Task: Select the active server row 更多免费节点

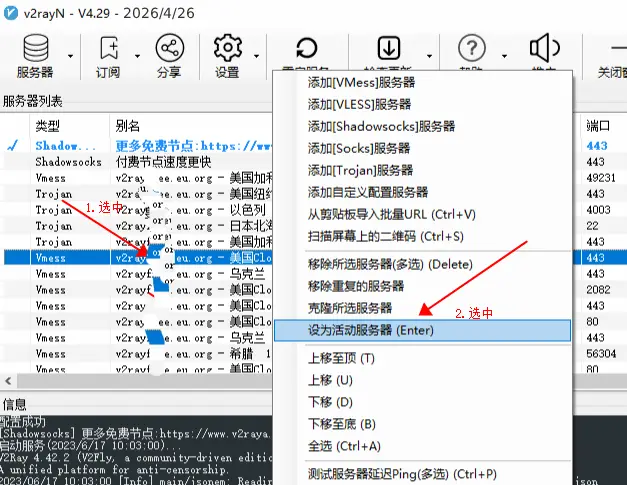Action: (x=138, y=146)
